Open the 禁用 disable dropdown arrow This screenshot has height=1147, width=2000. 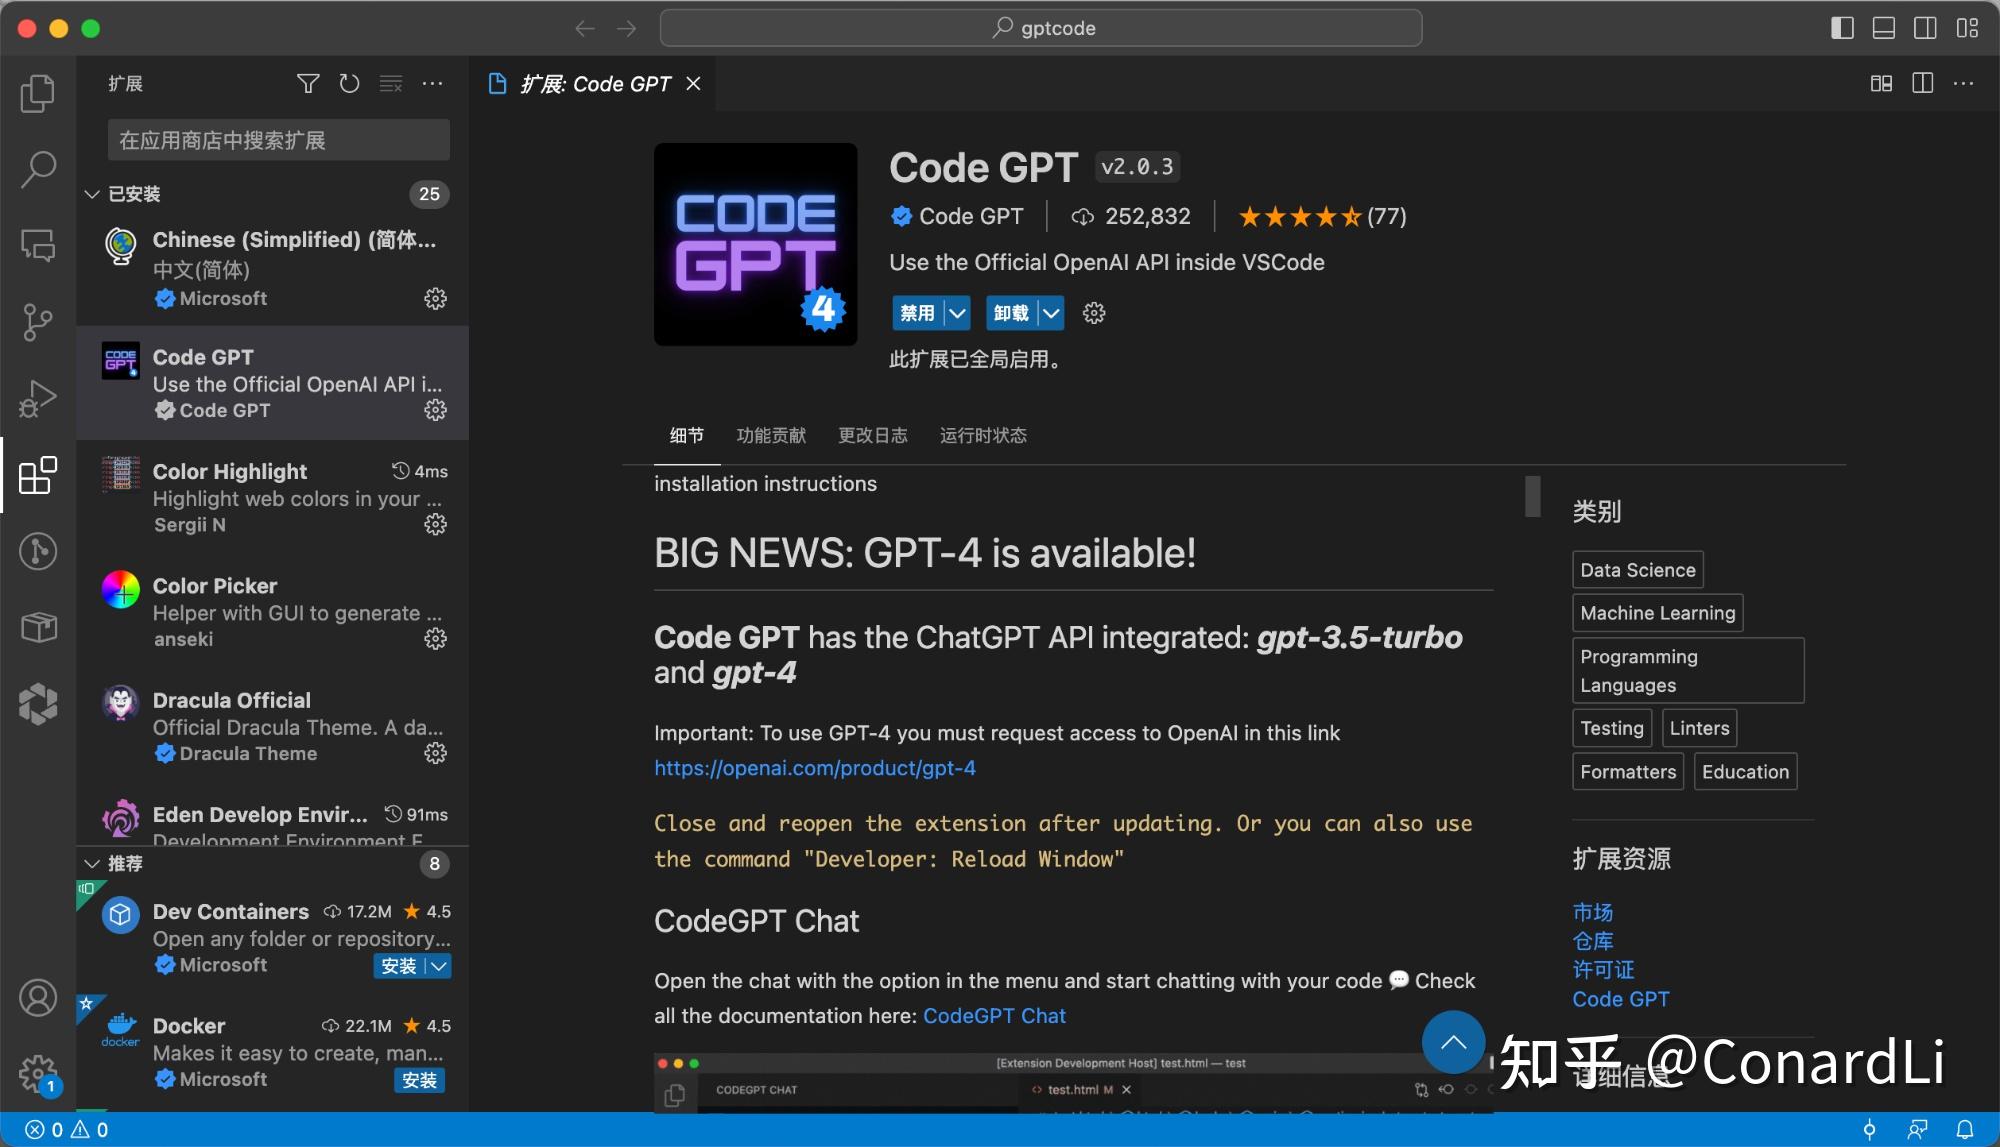coord(957,313)
